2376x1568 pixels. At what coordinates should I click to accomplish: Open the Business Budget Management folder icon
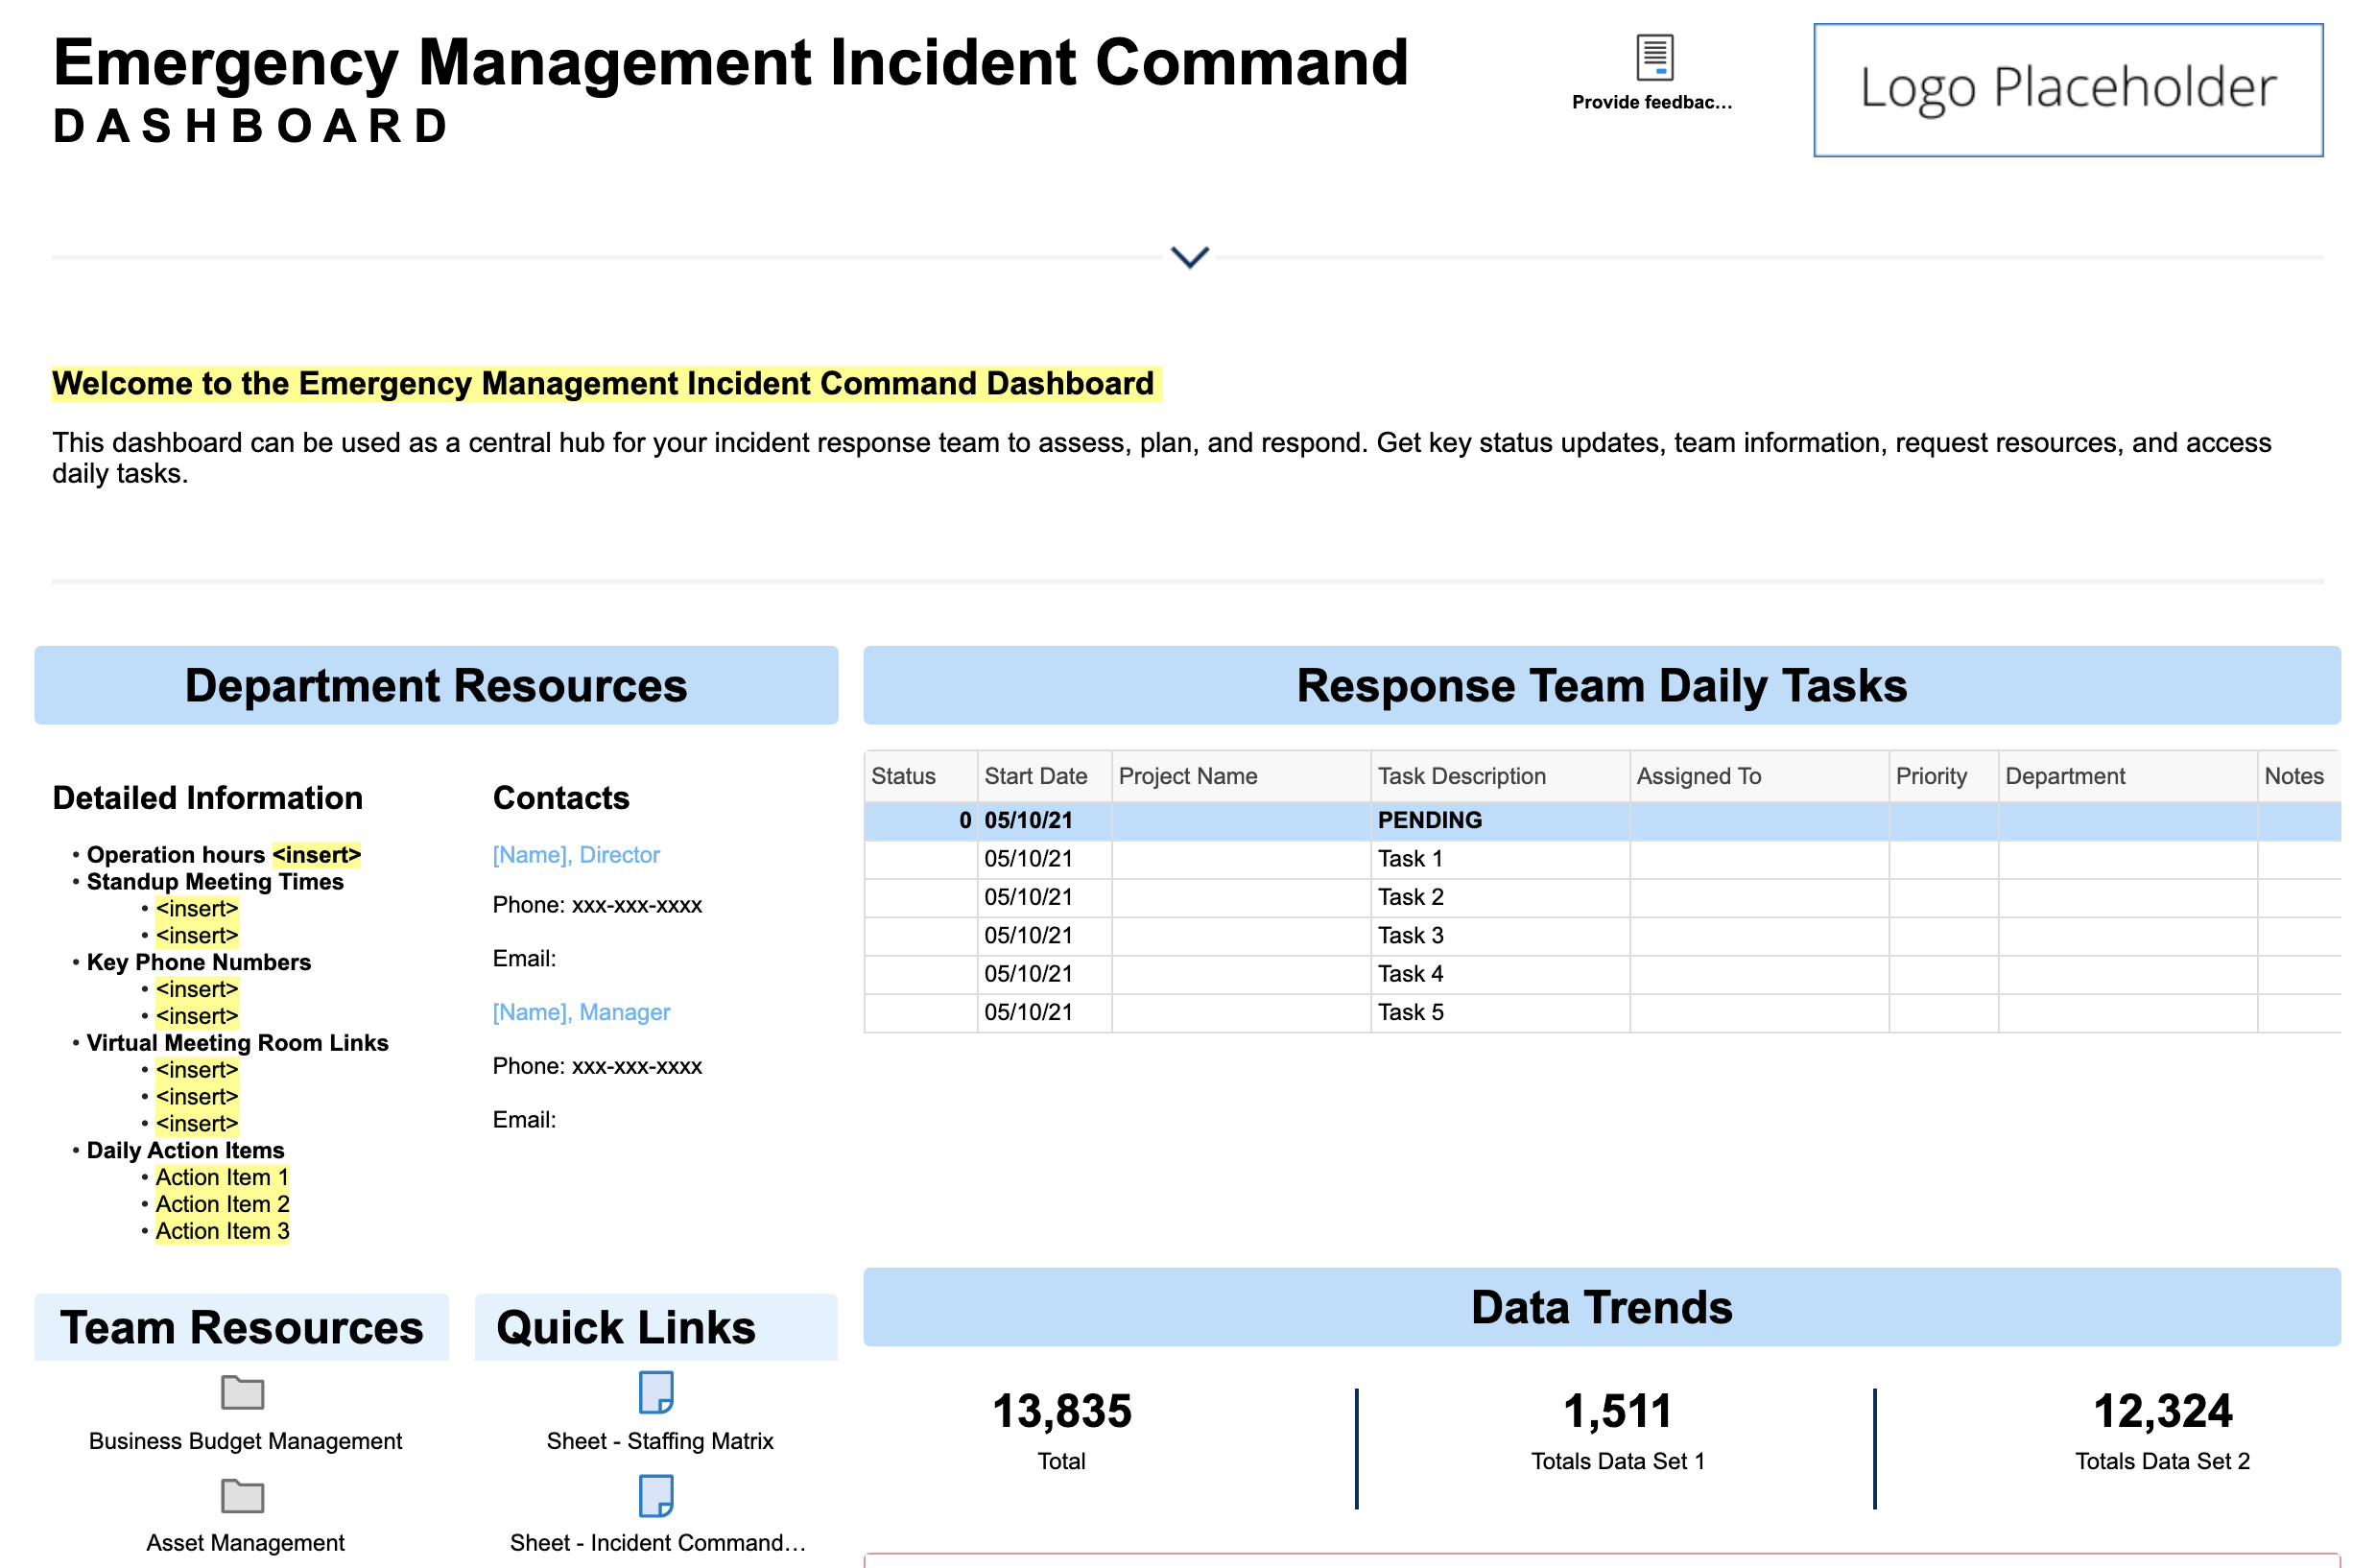coord(242,1392)
